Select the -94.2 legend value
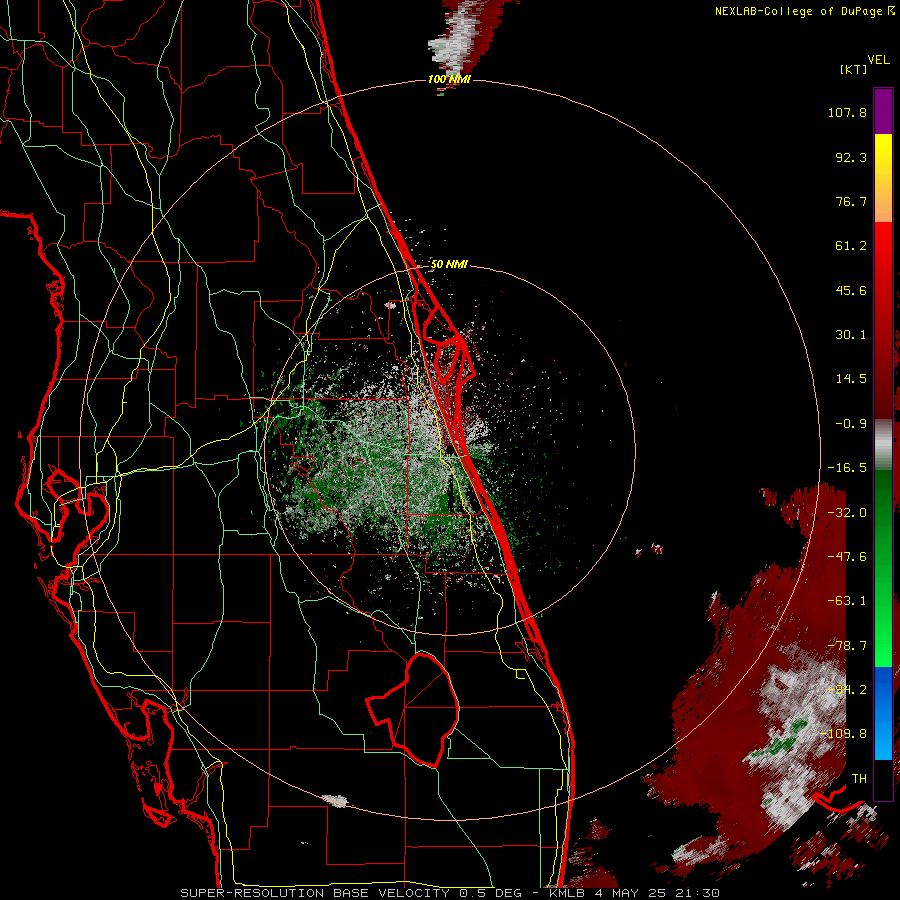This screenshot has width=900, height=900. pos(847,689)
